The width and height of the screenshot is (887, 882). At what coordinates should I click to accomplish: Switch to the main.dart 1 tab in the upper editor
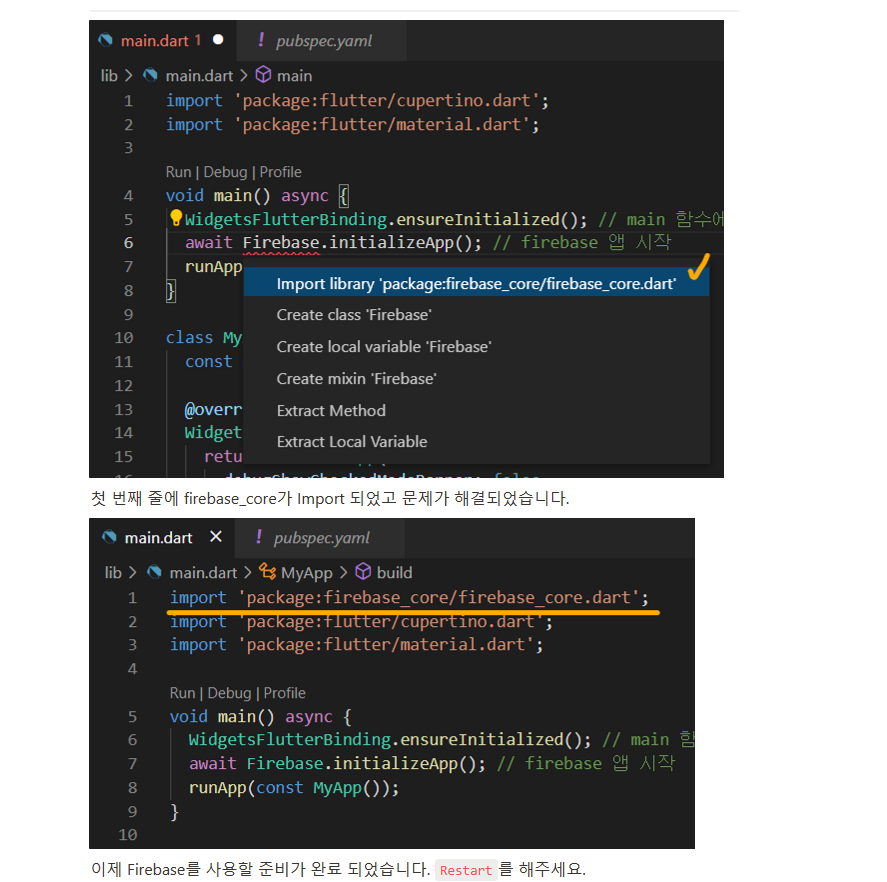coord(162,40)
